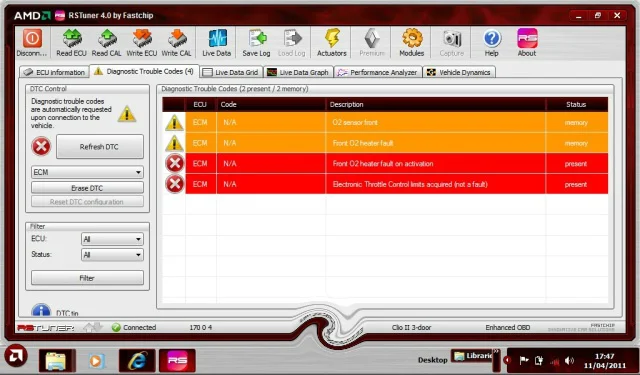This screenshot has width=640, height=375.
Task: Click the Capture camera icon
Action: coord(451,39)
